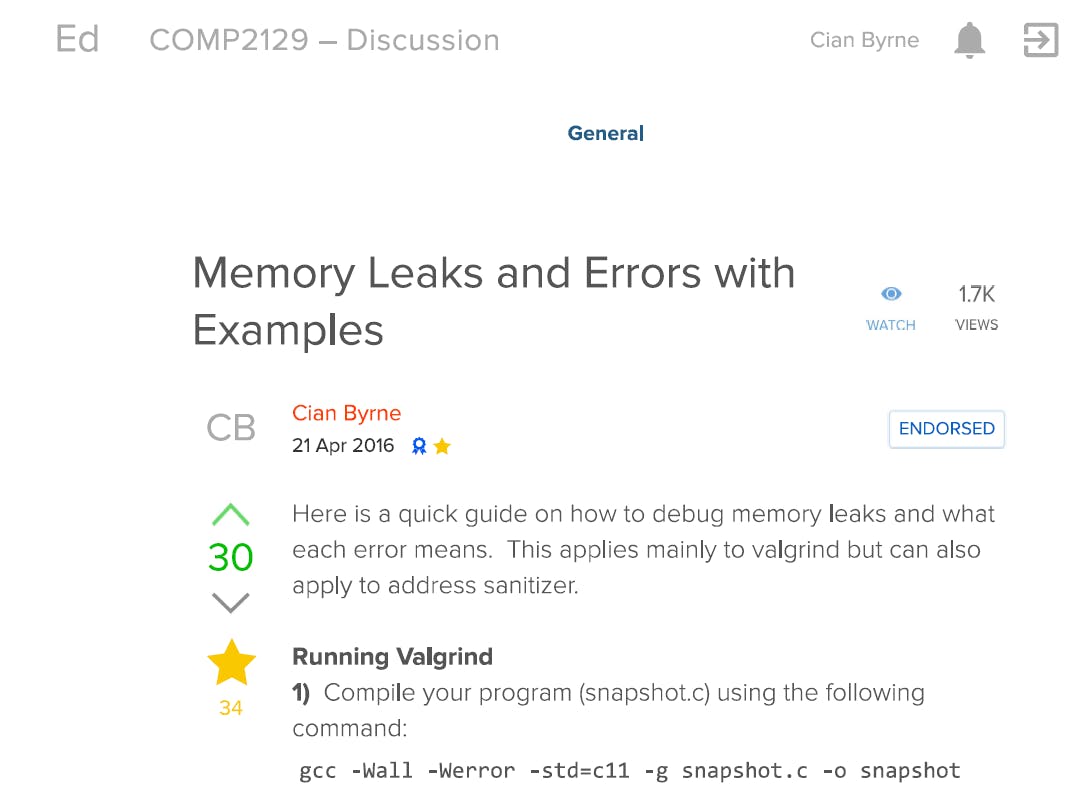
Task: Expand the views counter showing 1.7K
Action: [975, 294]
